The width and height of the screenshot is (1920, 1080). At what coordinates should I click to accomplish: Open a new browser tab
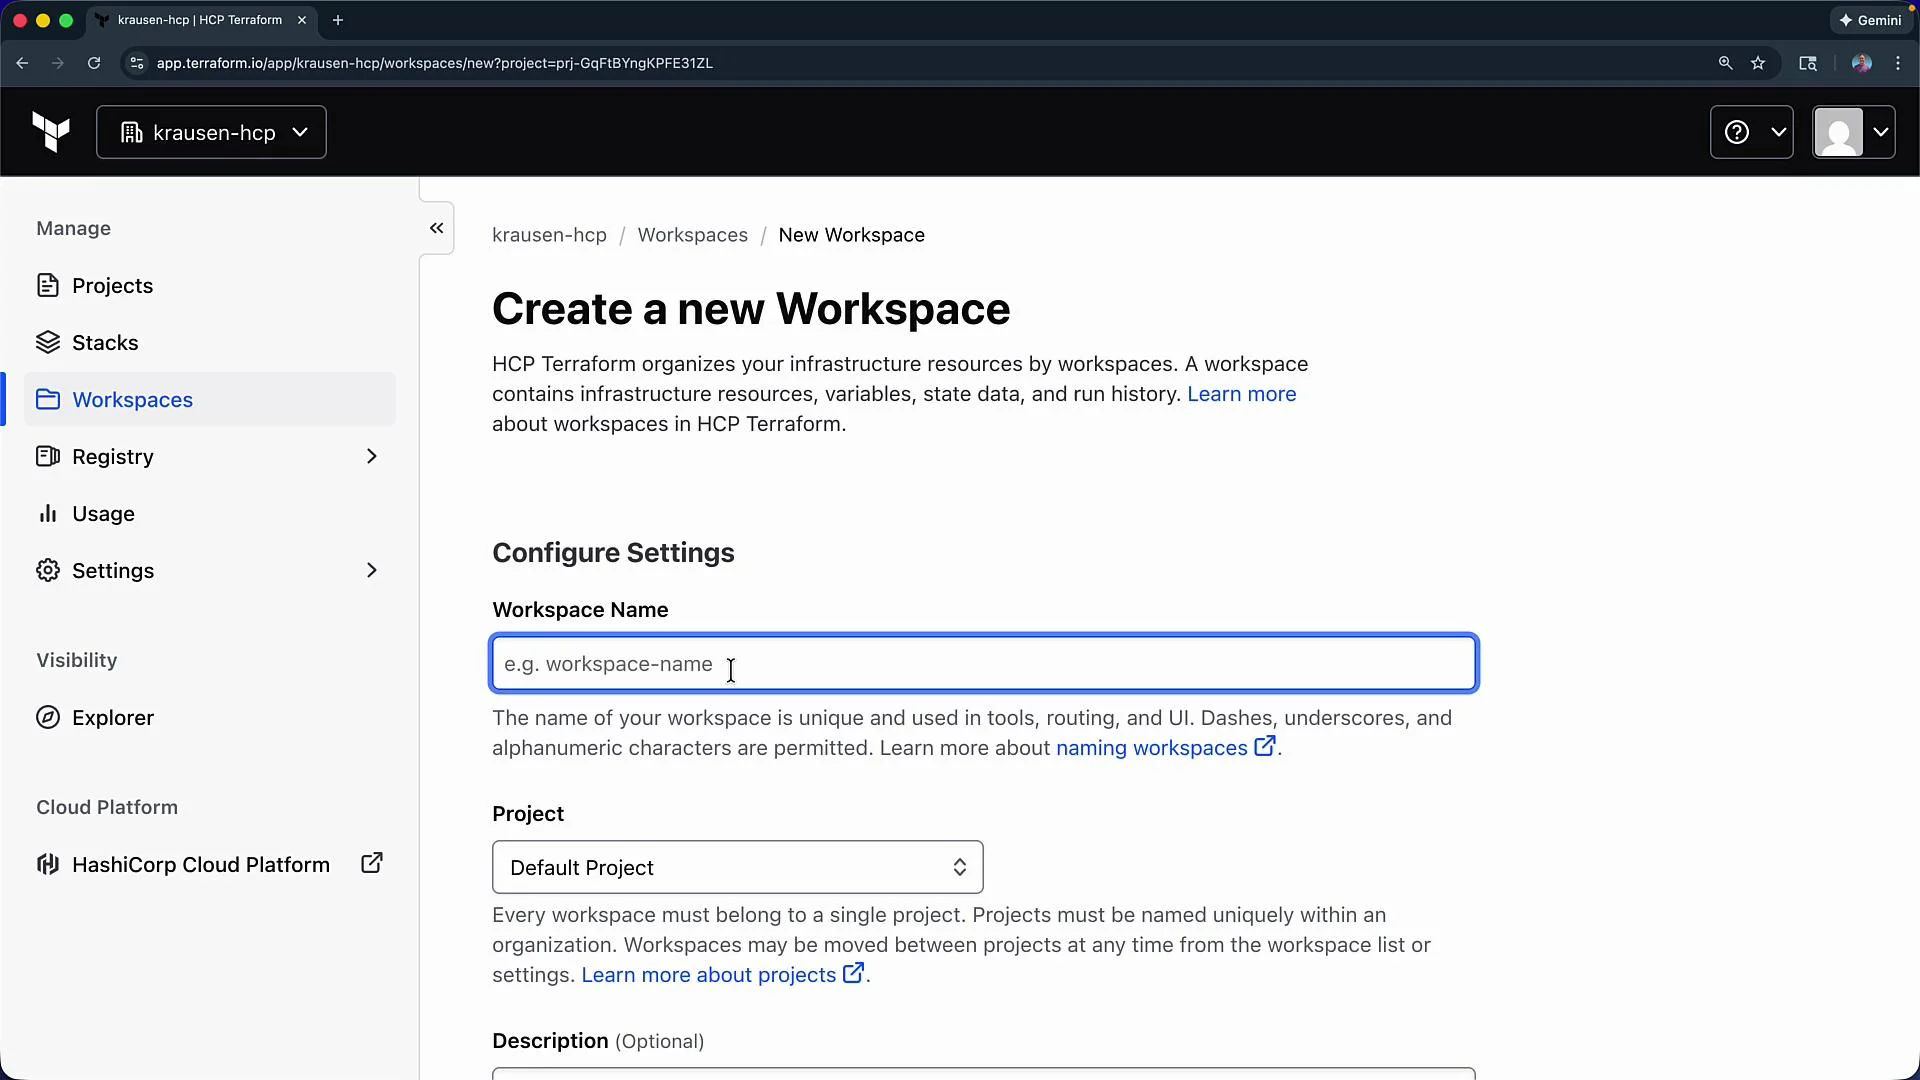338,20
